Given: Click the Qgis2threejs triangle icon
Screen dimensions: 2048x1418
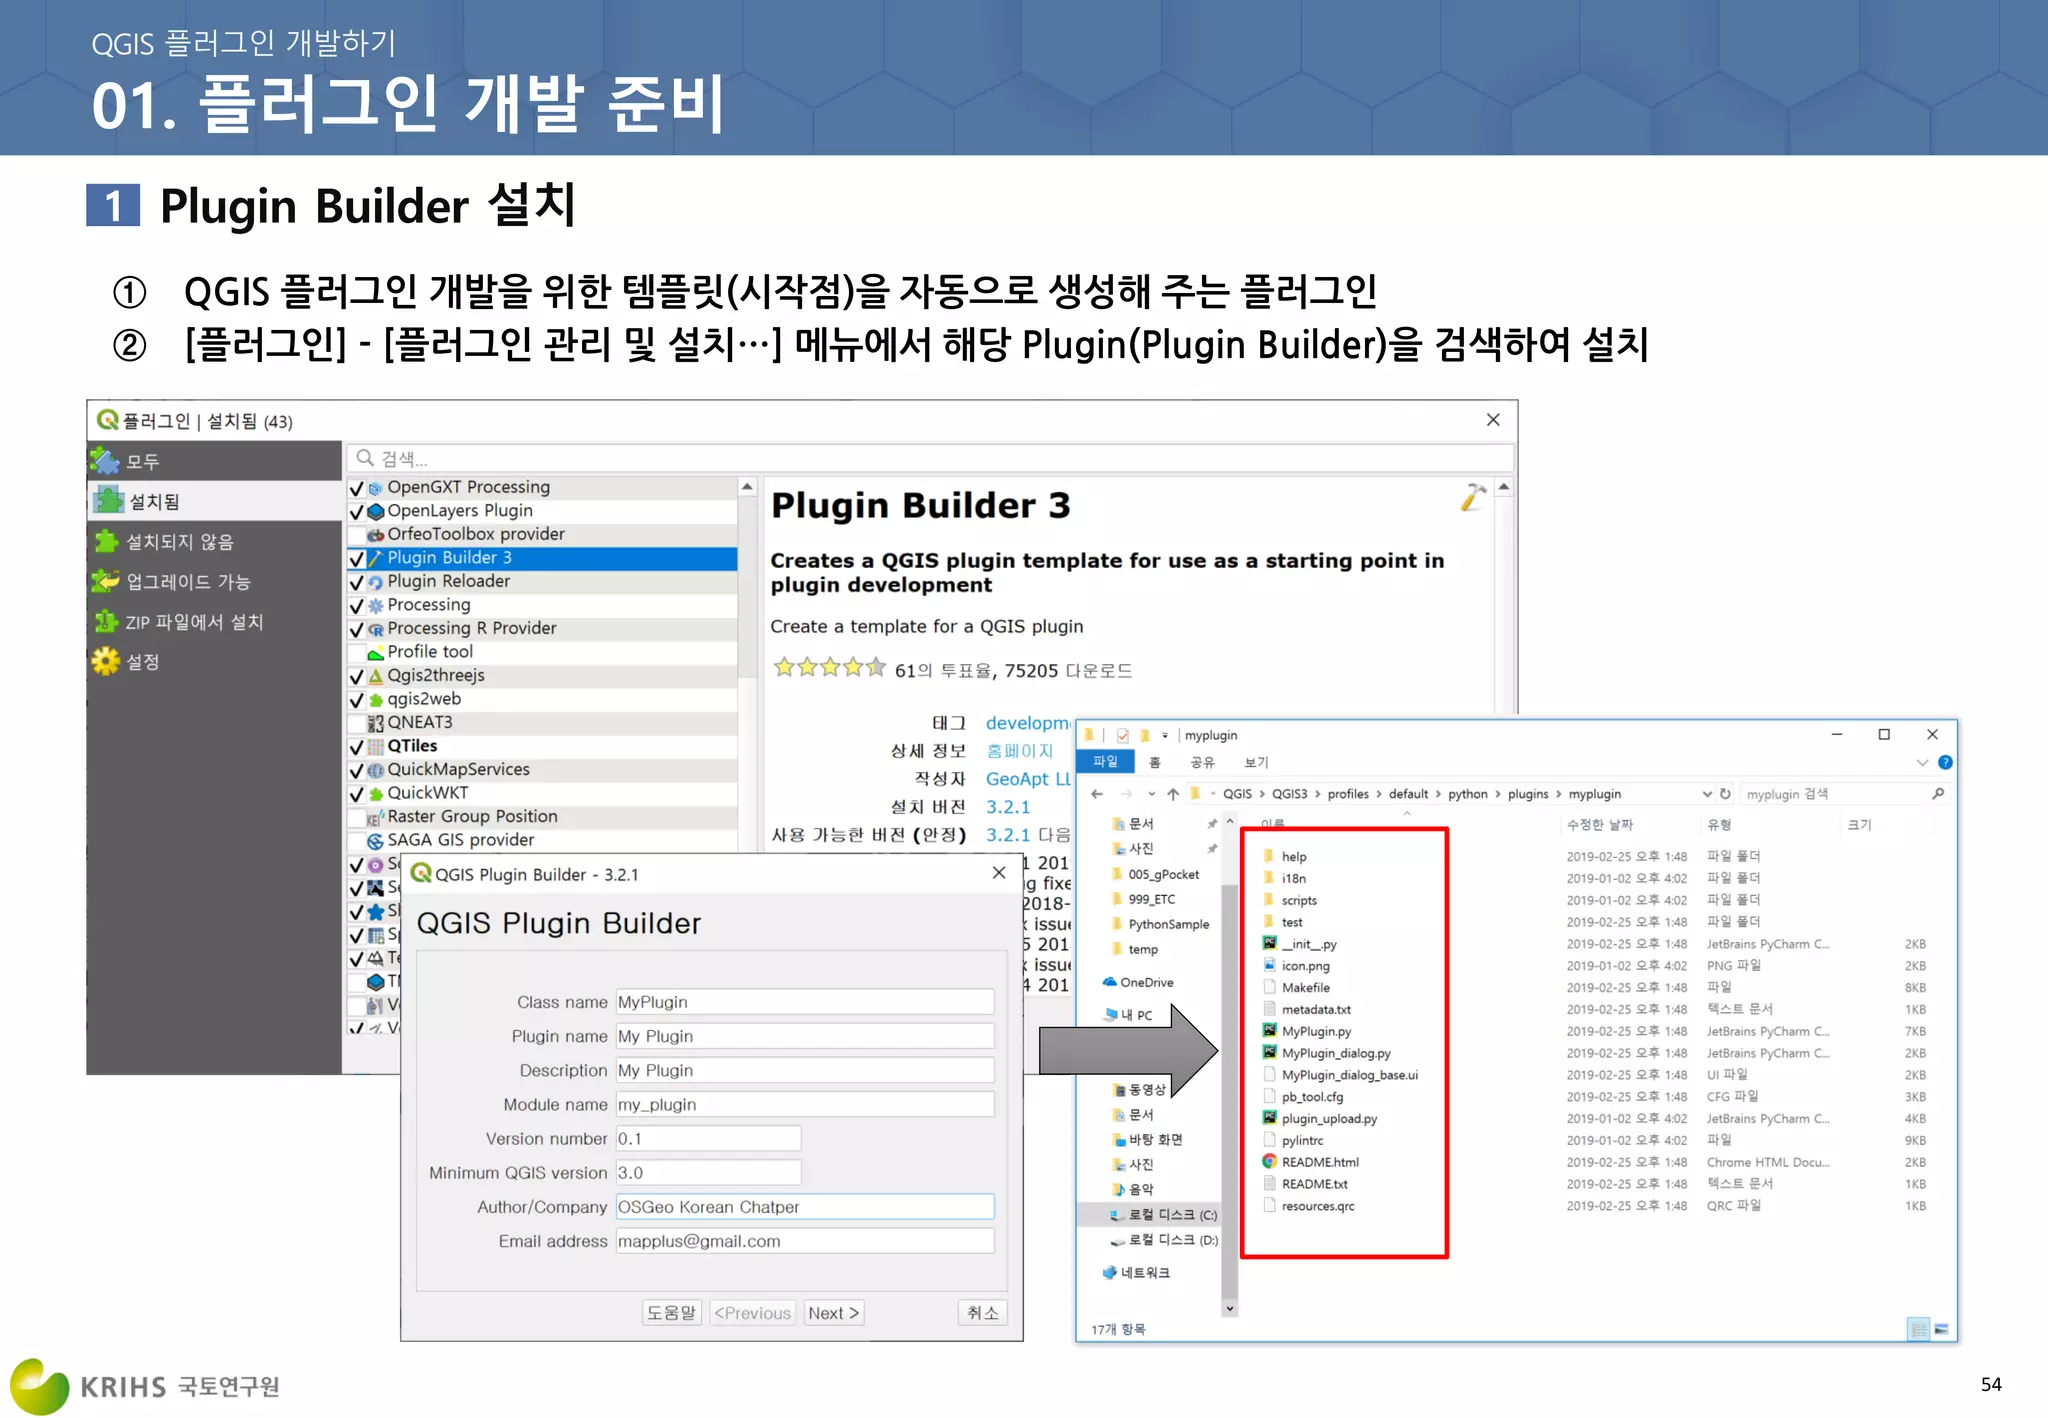Looking at the screenshot, I should pos(376,676).
